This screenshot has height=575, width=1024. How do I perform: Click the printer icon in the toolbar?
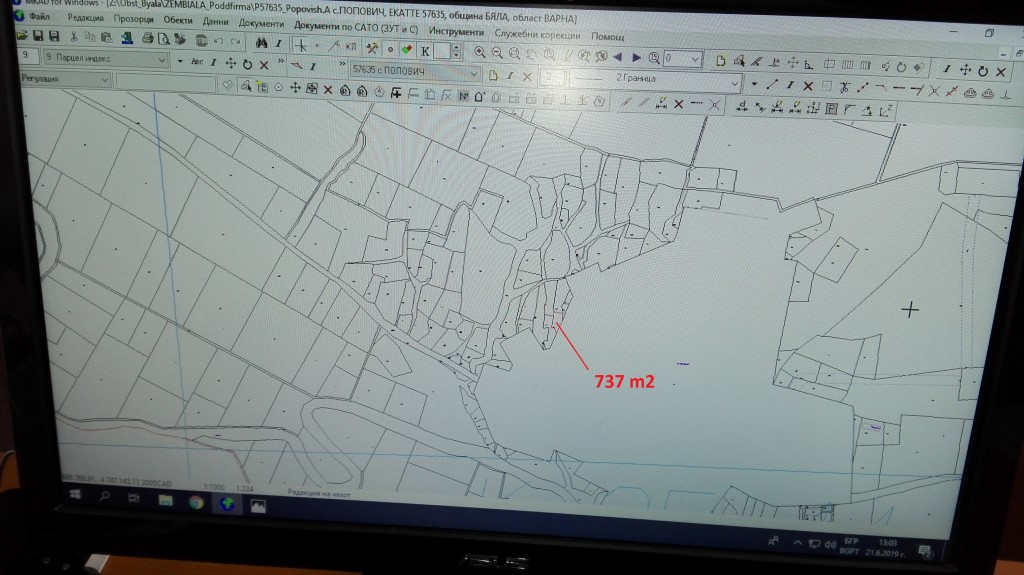[147, 39]
